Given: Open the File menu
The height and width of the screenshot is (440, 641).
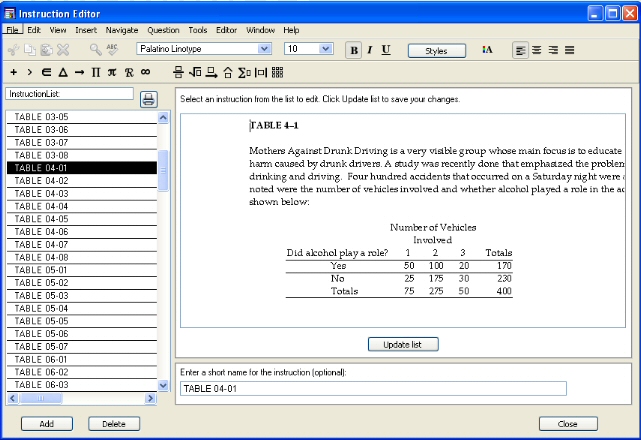Looking at the screenshot, I should pyautogui.click(x=12, y=30).
